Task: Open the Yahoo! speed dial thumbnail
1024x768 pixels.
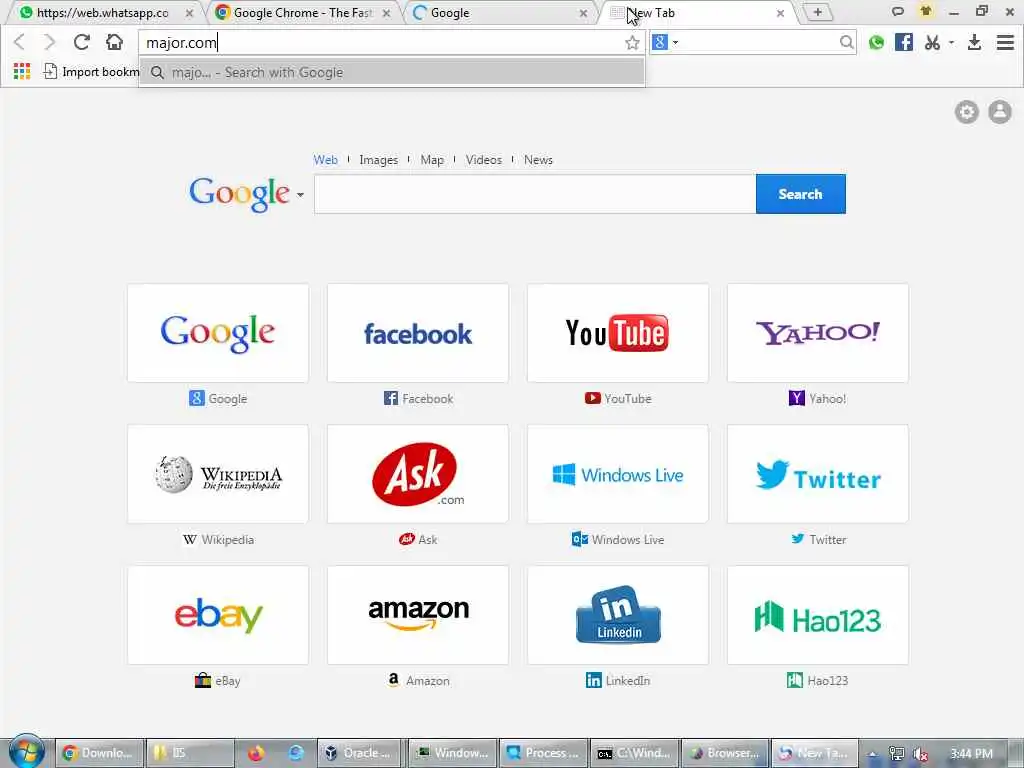Action: click(818, 333)
